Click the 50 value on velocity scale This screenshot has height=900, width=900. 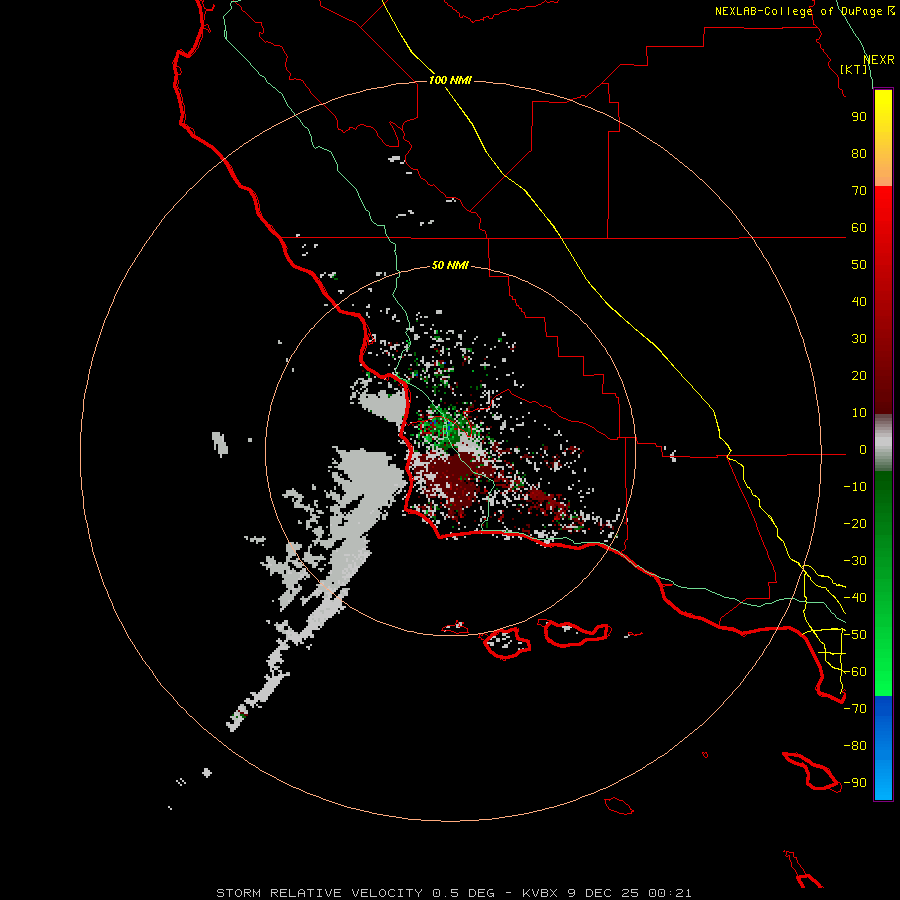tap(859, 265)
